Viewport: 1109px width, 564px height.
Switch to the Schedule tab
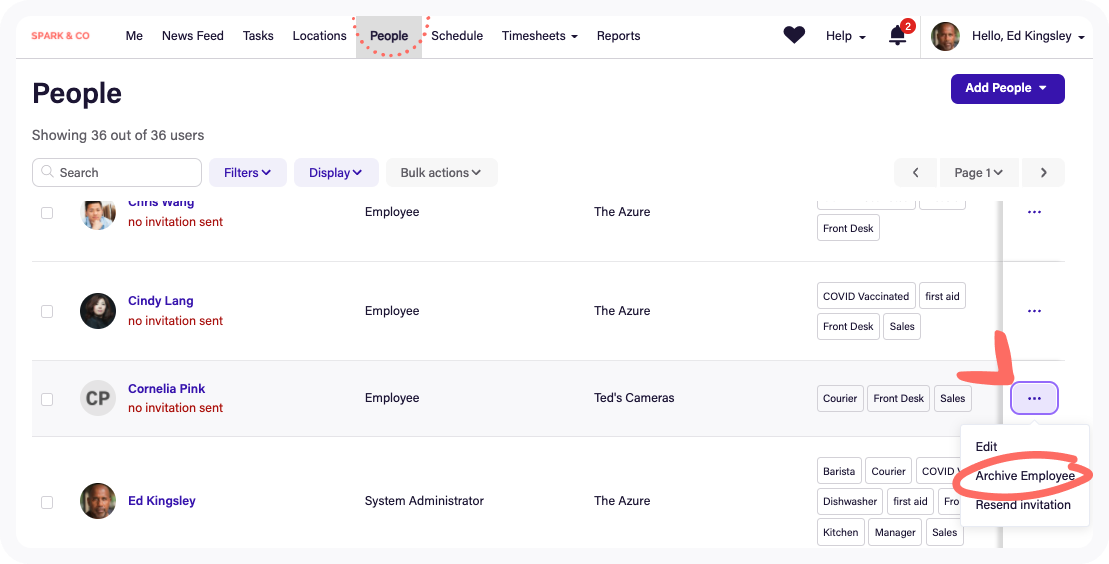[x=457, y=36]
